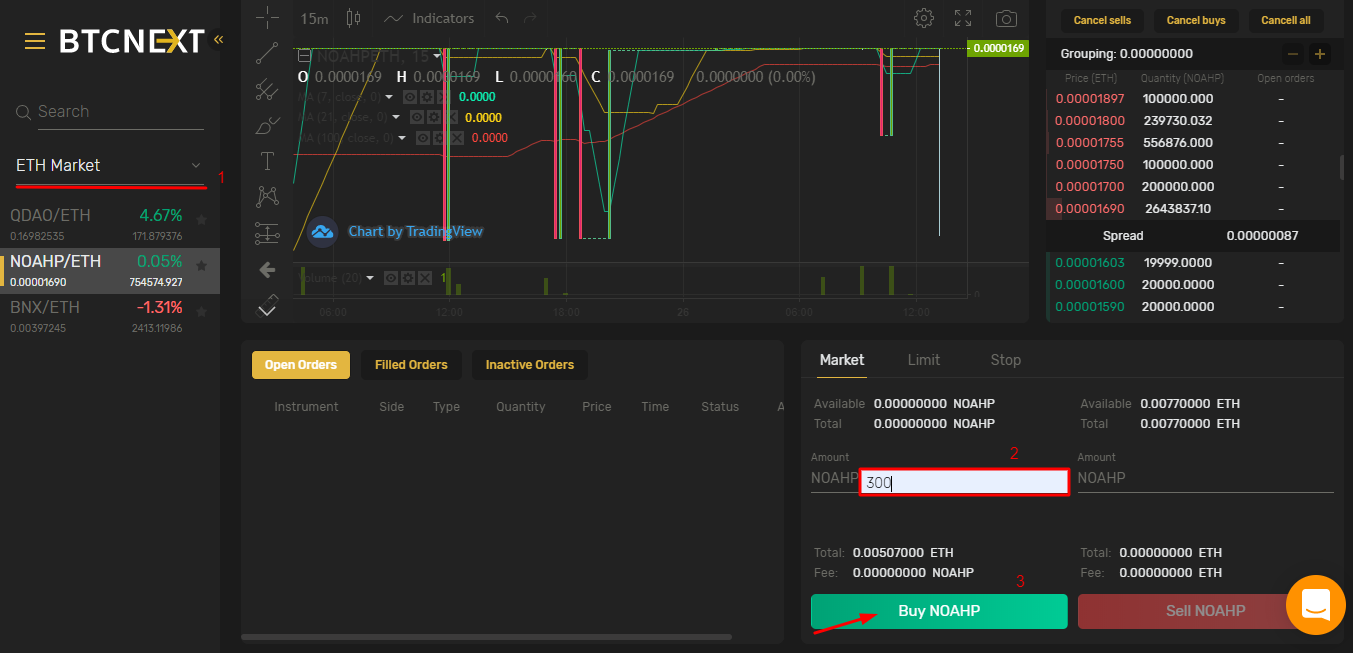Click the sell Amount NOAHP input field

1205,478
